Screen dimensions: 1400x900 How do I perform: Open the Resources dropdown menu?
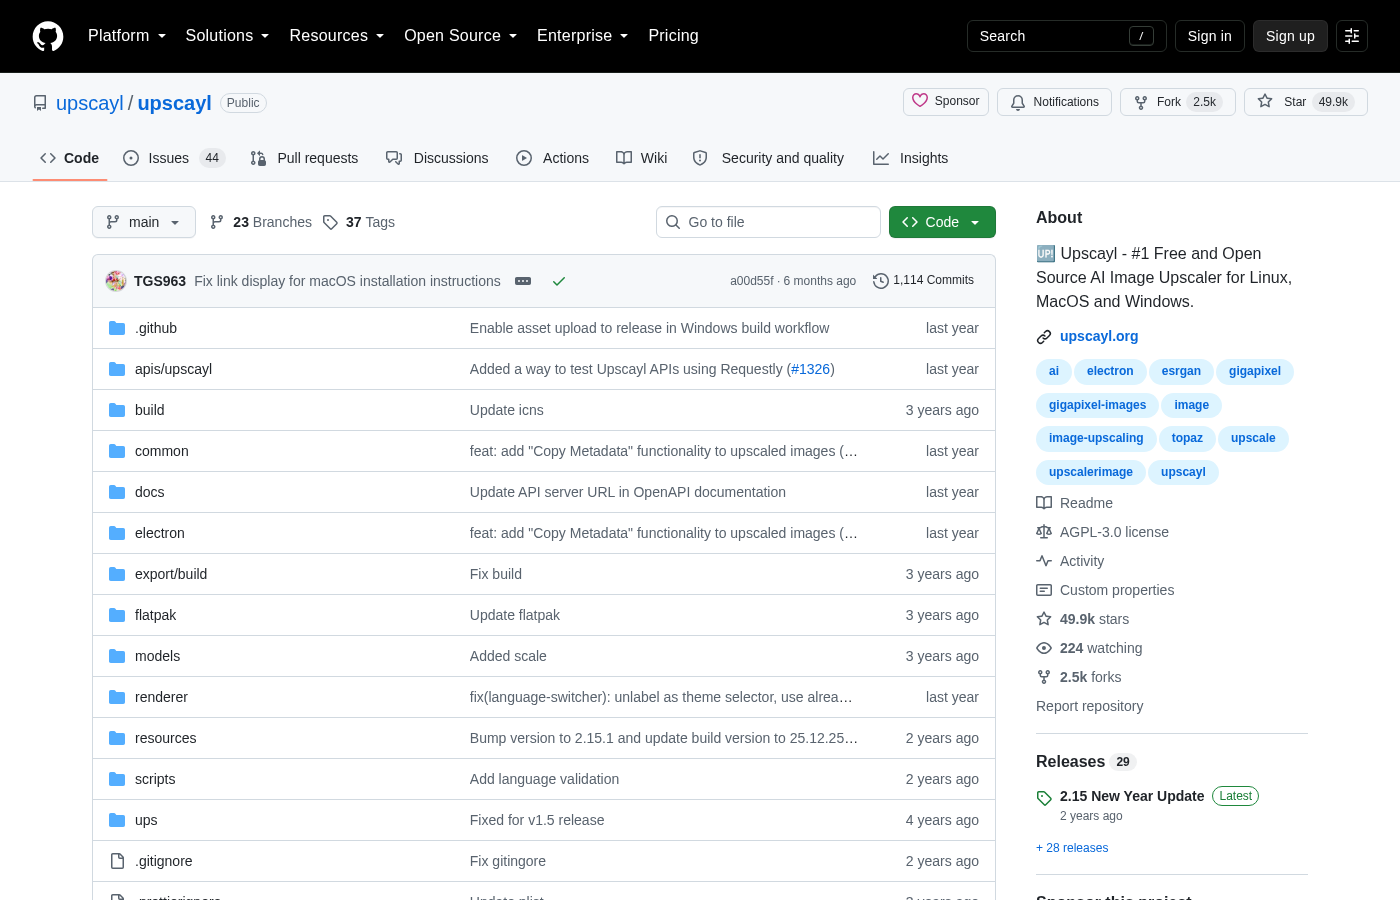click(337, 36)
